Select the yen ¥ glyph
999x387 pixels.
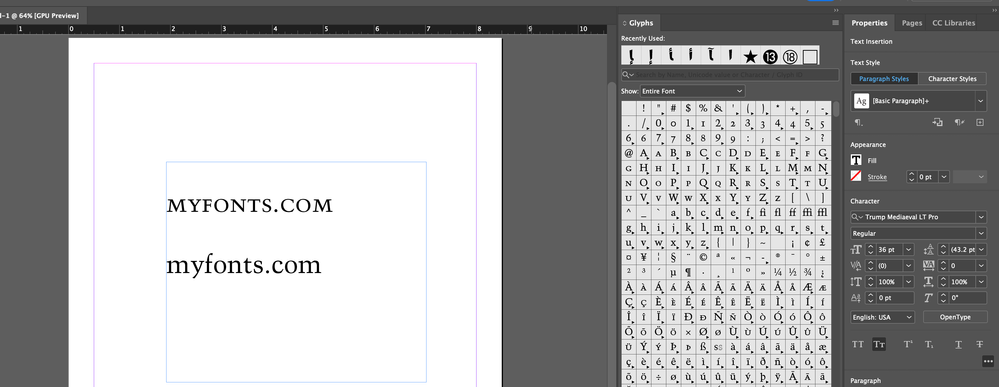pos(643,258)
